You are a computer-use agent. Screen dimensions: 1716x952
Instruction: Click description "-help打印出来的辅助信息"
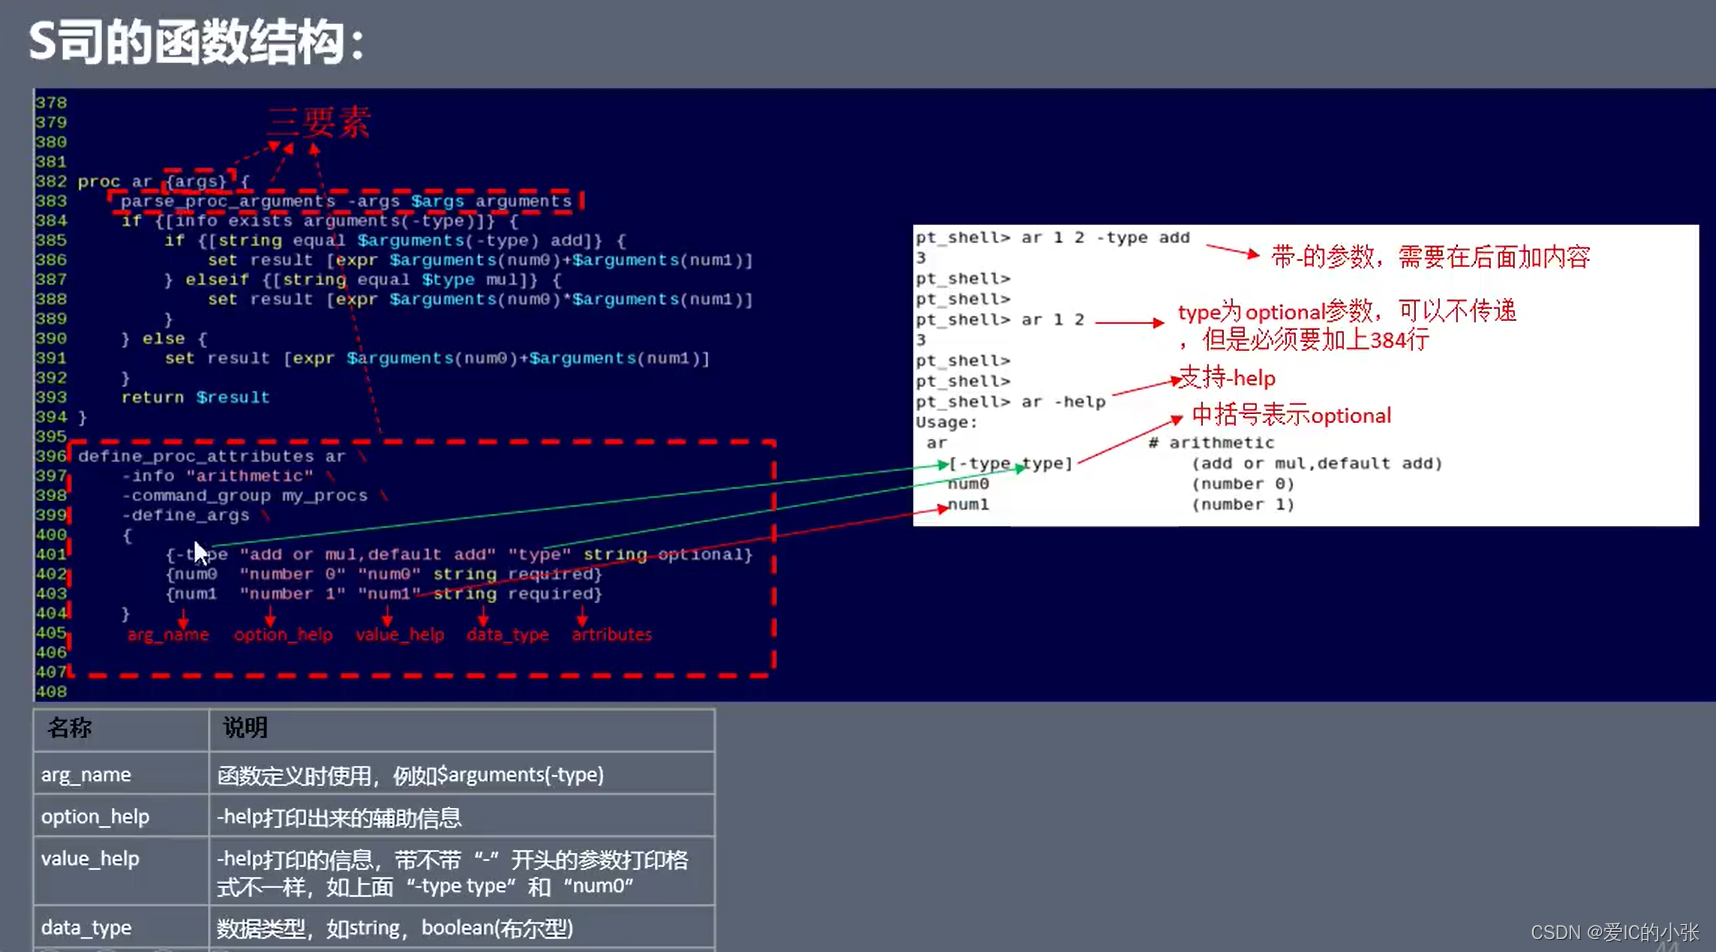[x=339, y=818]
